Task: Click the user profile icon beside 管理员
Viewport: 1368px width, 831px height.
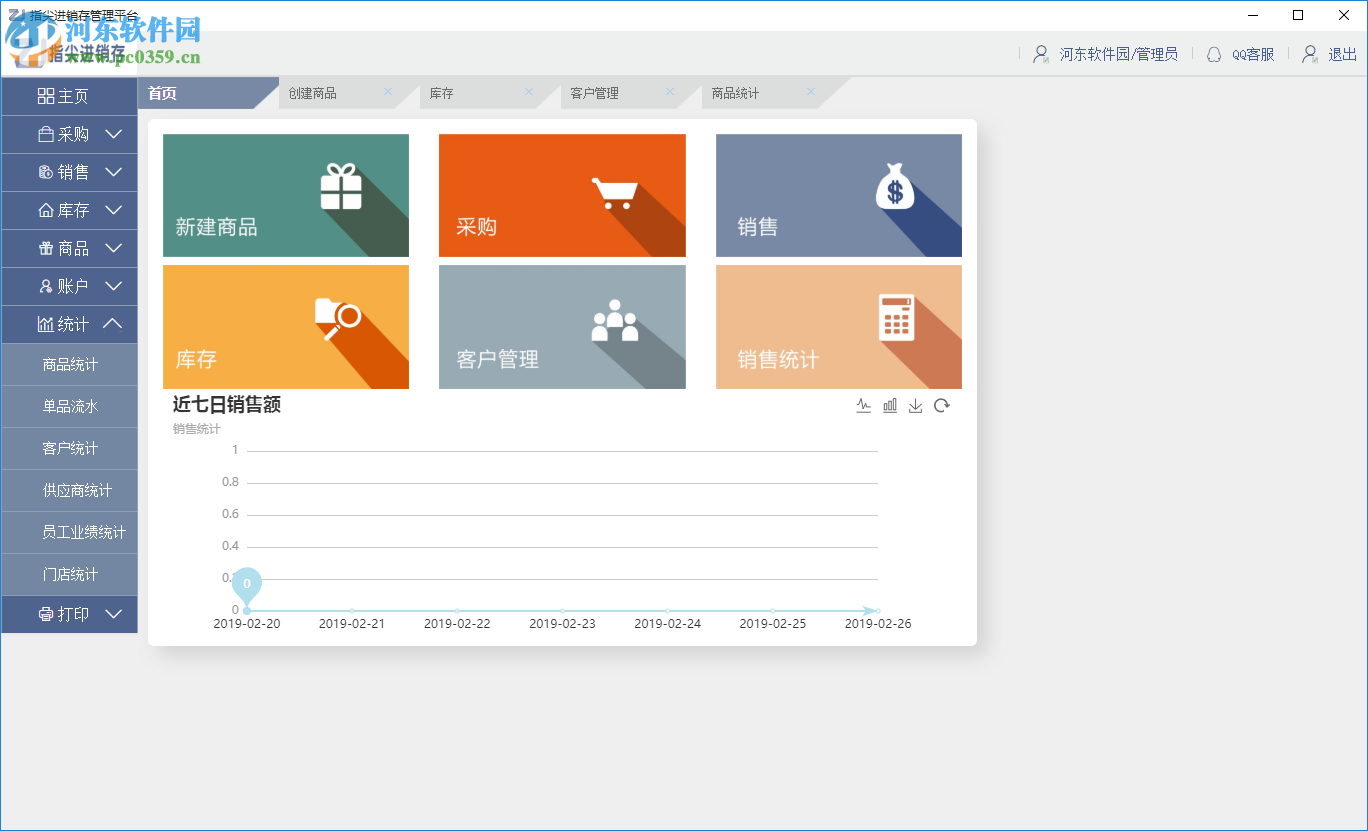Action: [1042, 54]
